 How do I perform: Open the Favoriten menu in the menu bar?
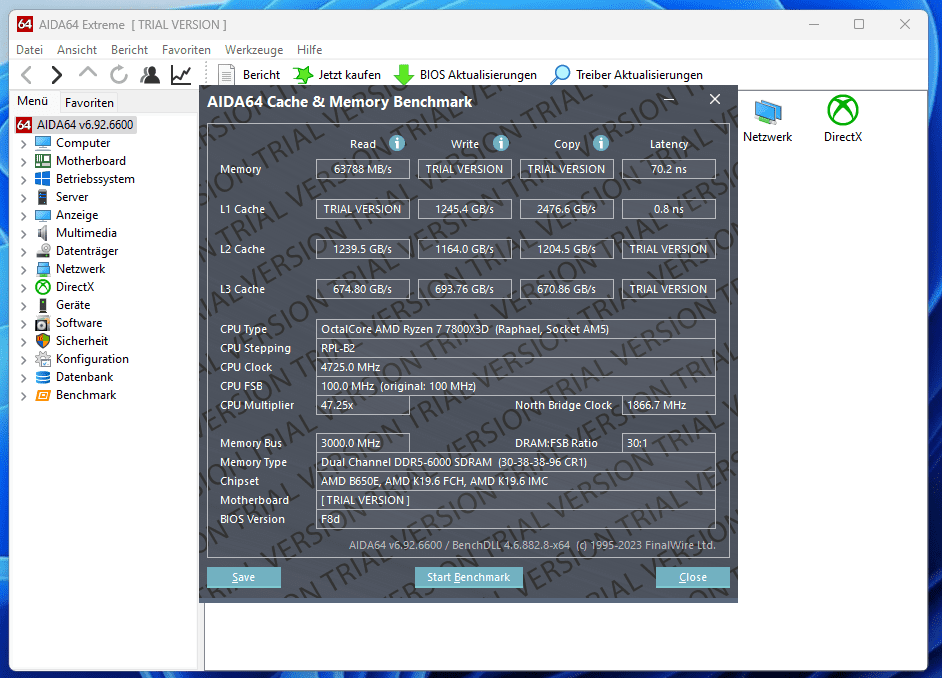point(186,50)
